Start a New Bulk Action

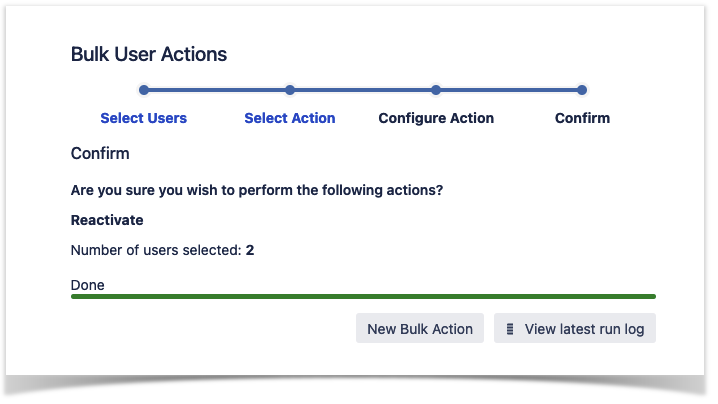420,329
